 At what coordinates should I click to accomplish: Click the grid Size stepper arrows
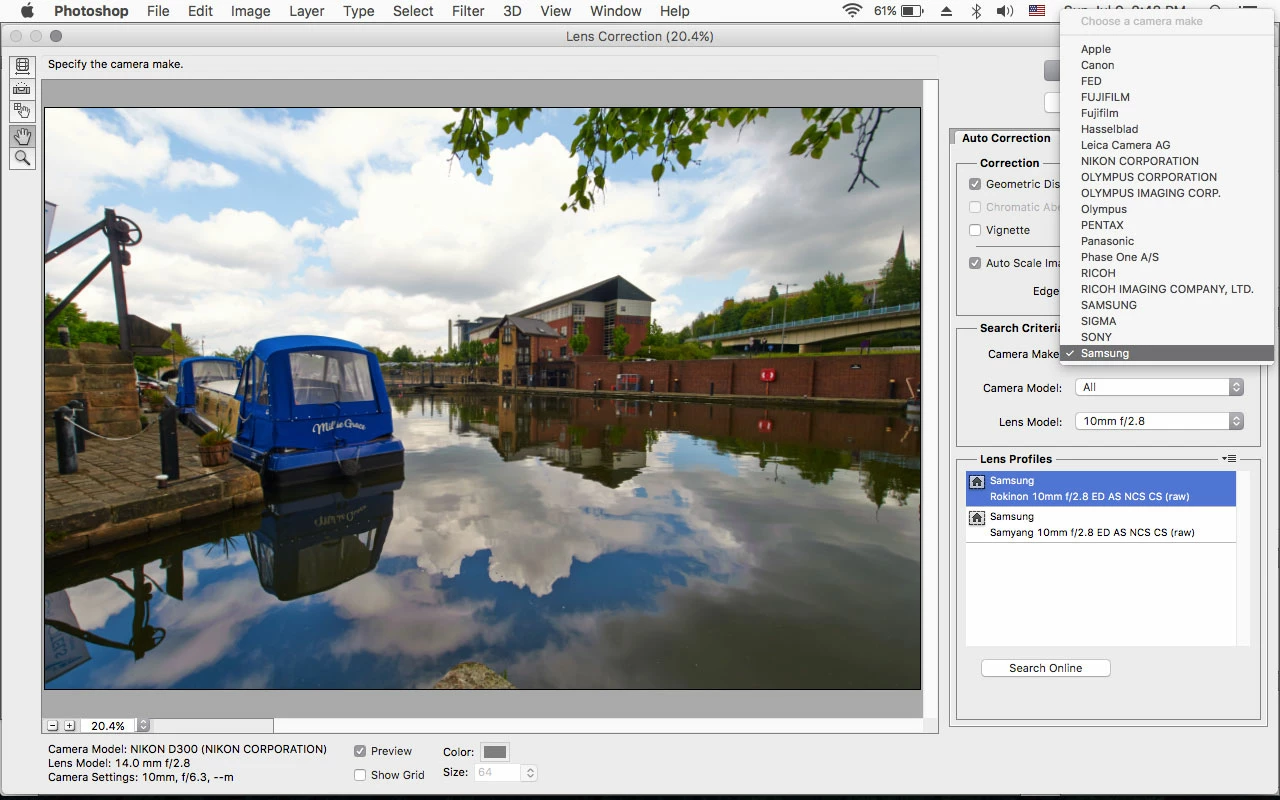[x=530, y=773]
